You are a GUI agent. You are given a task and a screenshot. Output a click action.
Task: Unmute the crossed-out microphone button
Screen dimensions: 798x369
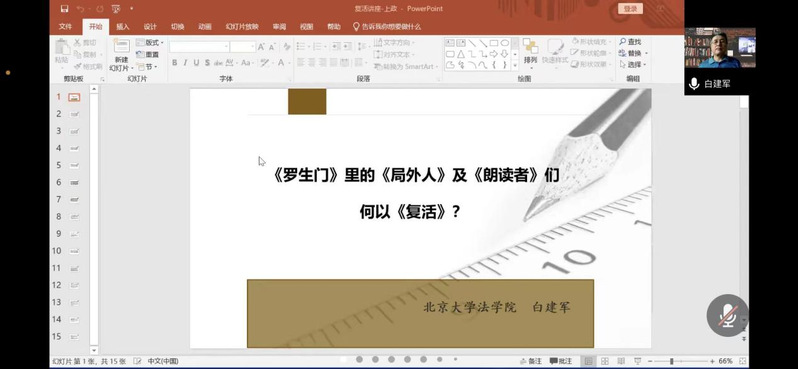pos(727,315)
